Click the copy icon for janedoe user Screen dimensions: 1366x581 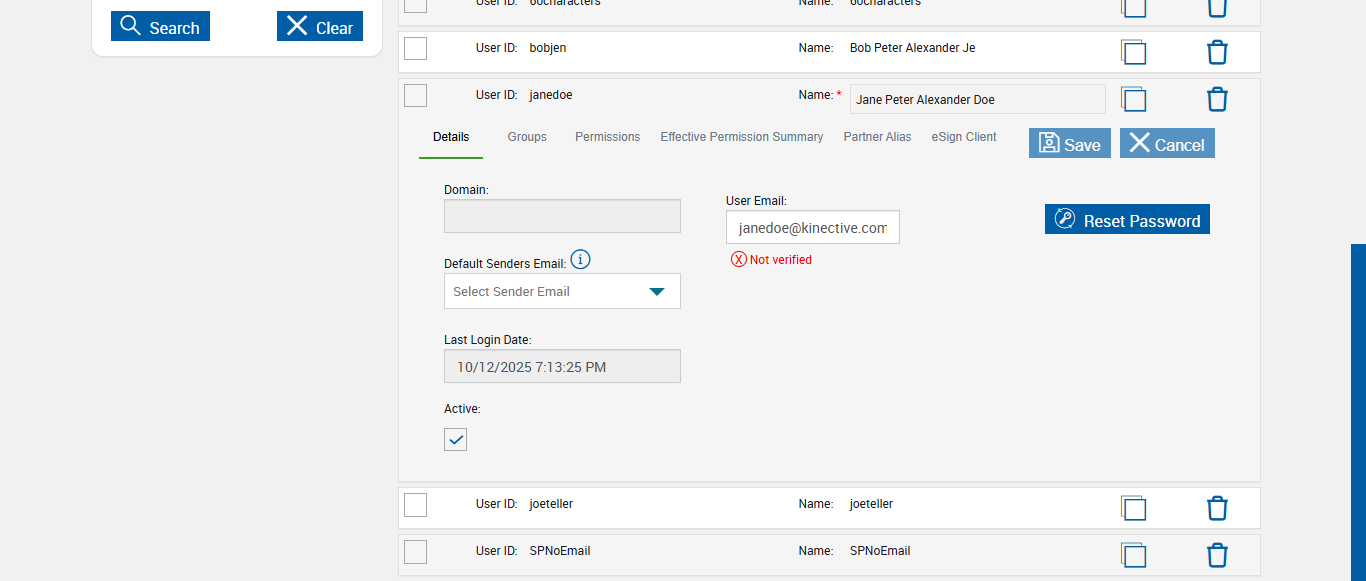click(x=1133, y=99)
